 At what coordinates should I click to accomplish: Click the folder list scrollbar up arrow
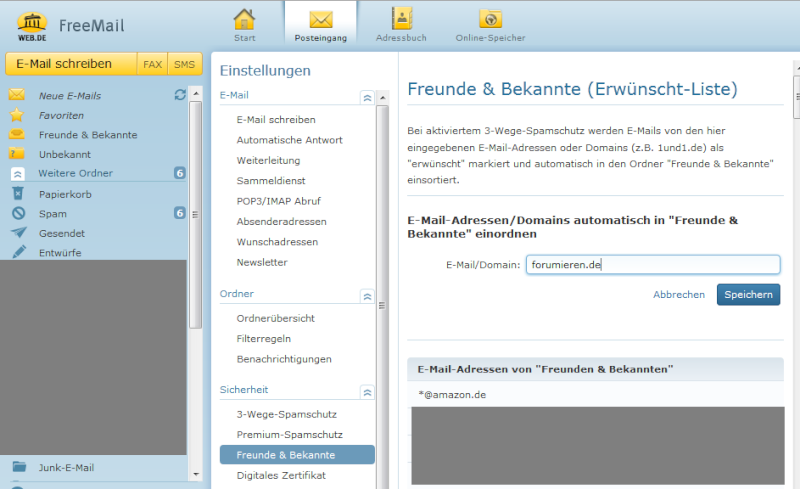pos(196,94)
